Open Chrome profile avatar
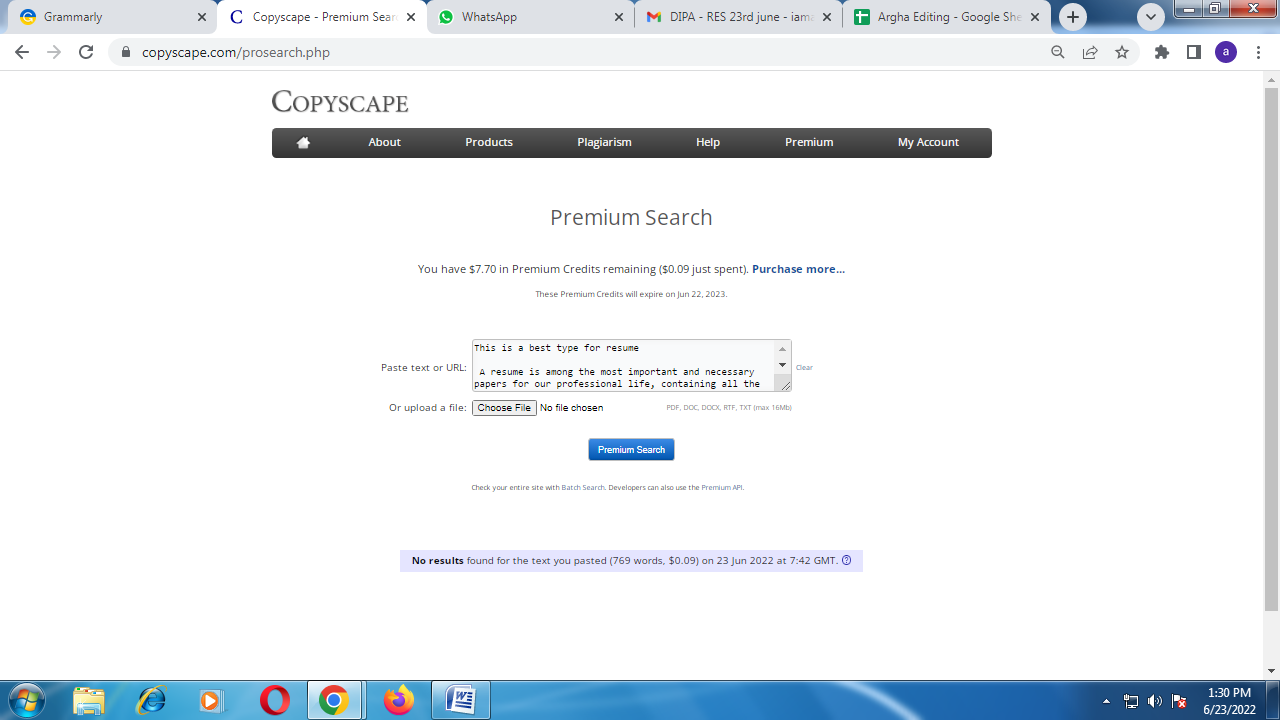 click(1226, 52)
